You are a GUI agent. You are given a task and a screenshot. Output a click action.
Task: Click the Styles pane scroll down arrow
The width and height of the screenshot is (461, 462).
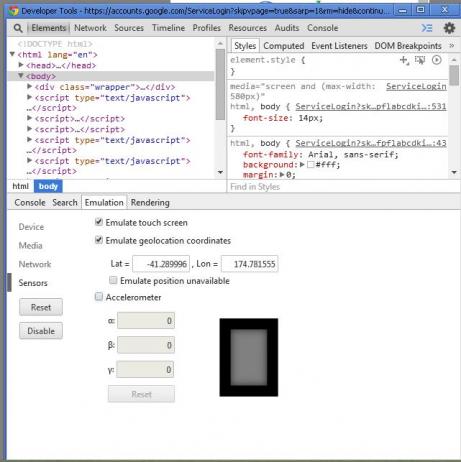click(454, 172)
